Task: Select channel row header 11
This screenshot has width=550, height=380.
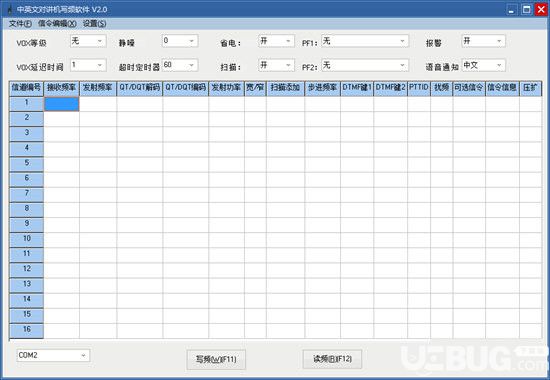Action: click(x=26, y=255)
